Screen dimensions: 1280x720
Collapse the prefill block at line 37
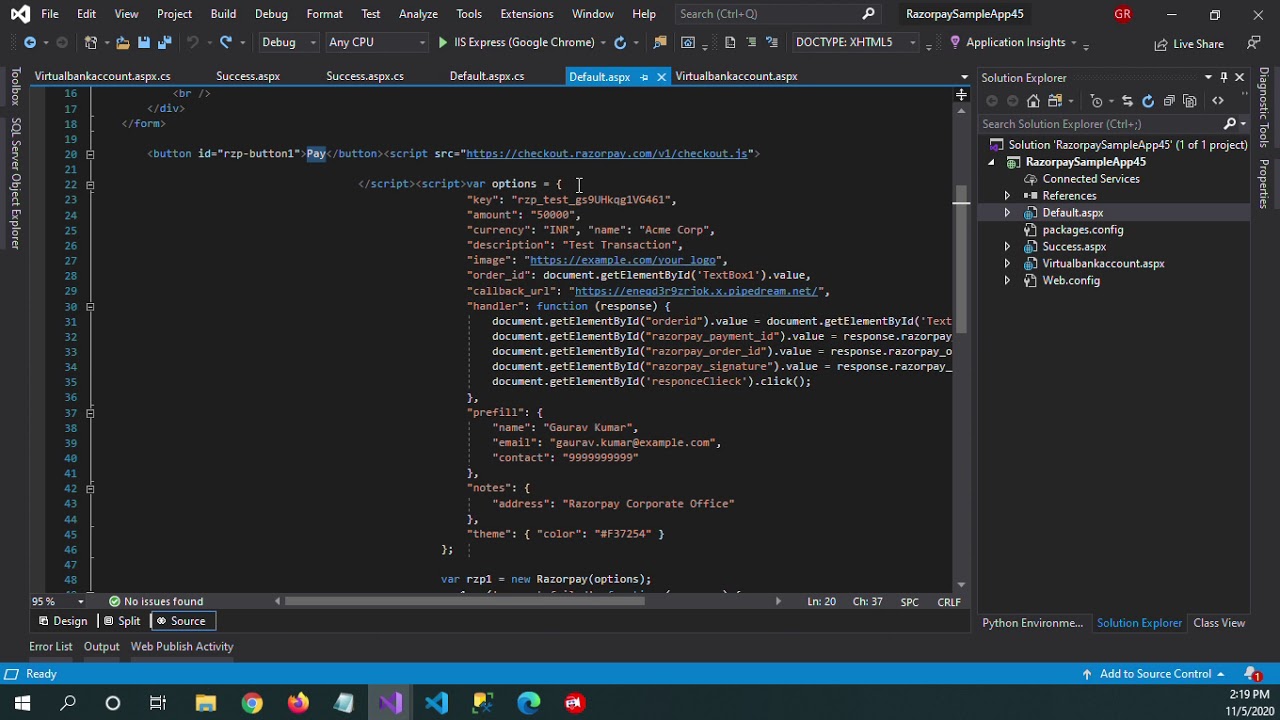pos(89,412)
